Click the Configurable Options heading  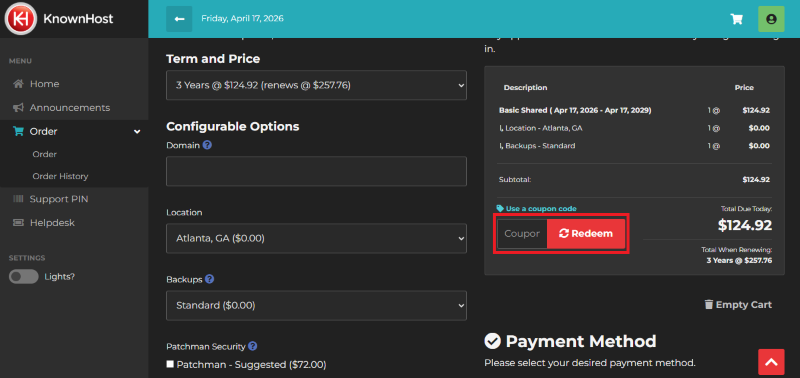(233, 126)
